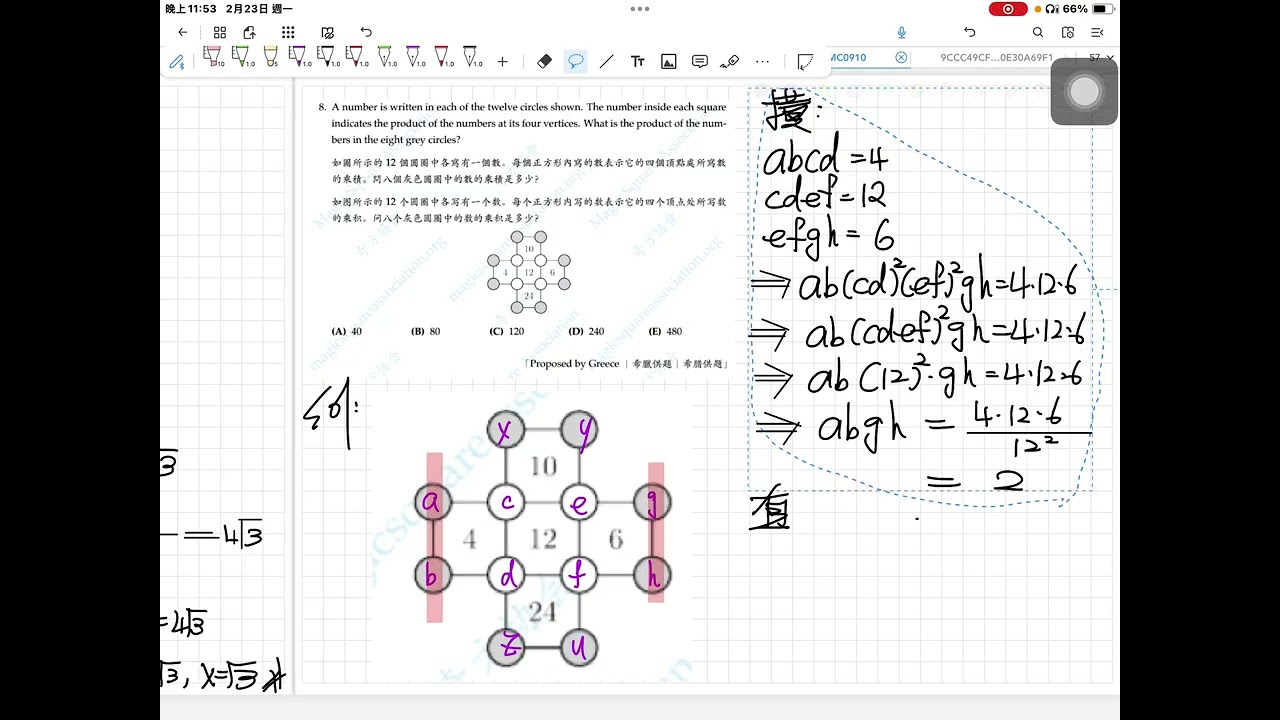1280x720 pixels.
Task: Add a new pen with plus icon
Action: (503, 62)
